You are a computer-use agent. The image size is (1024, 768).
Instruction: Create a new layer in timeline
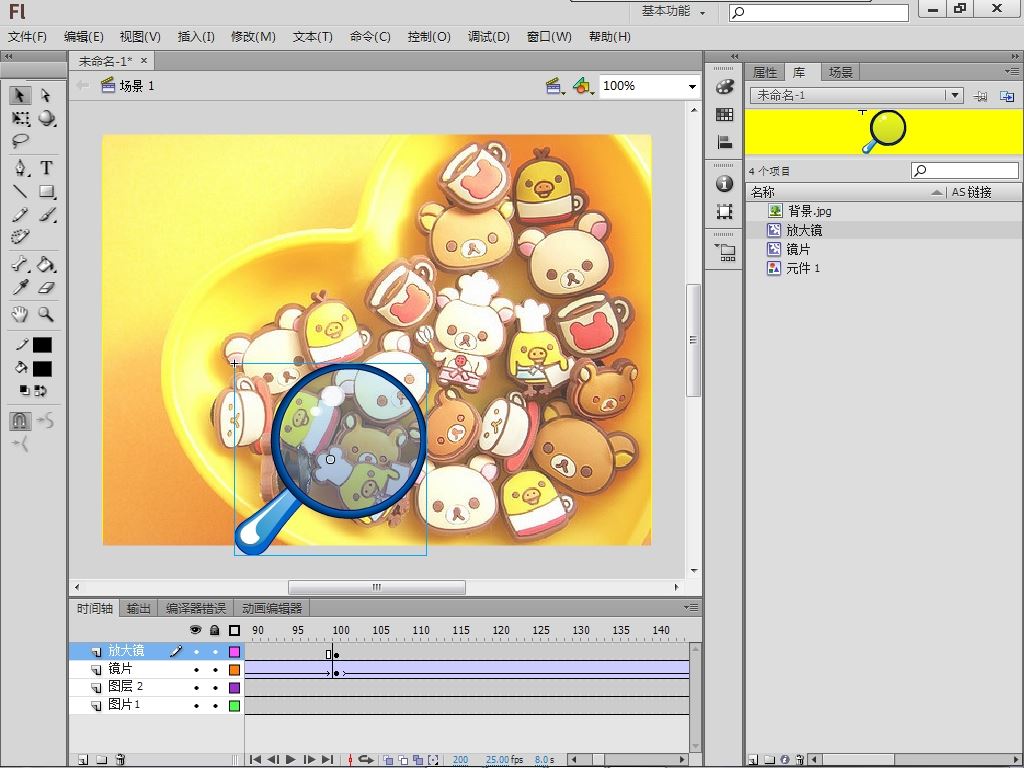tap(83, 760)
